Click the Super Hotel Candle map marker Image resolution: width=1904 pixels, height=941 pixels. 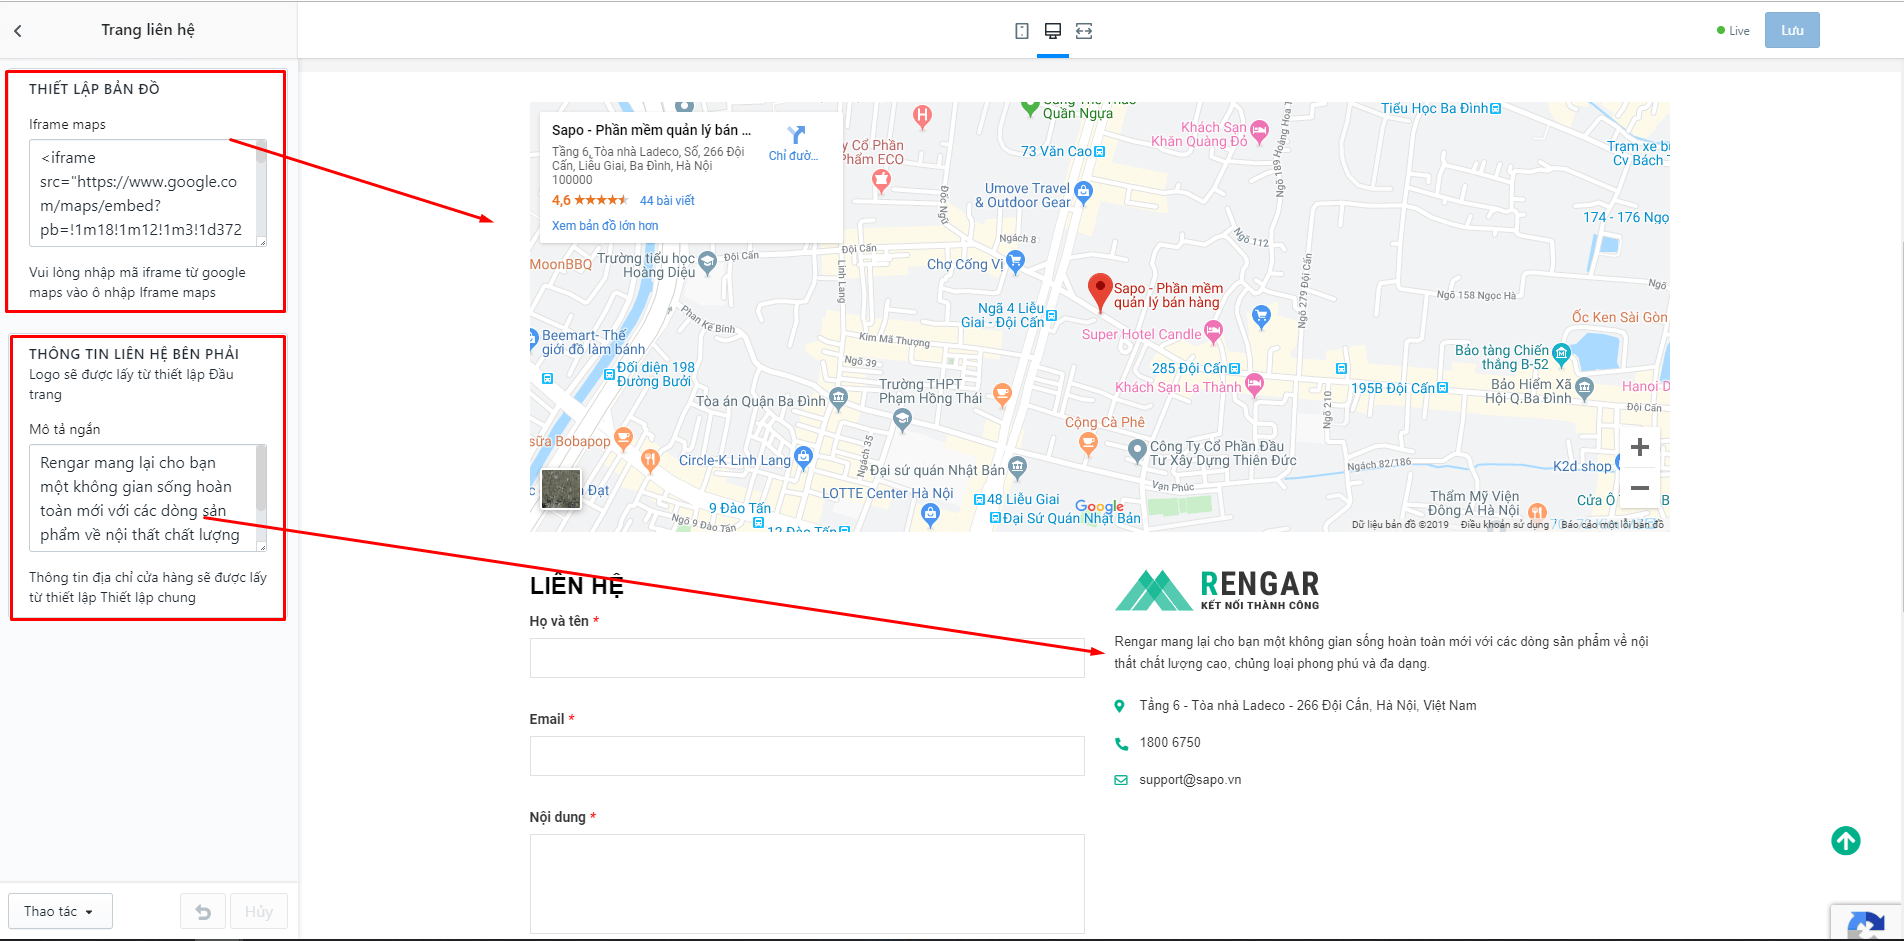1213,331
